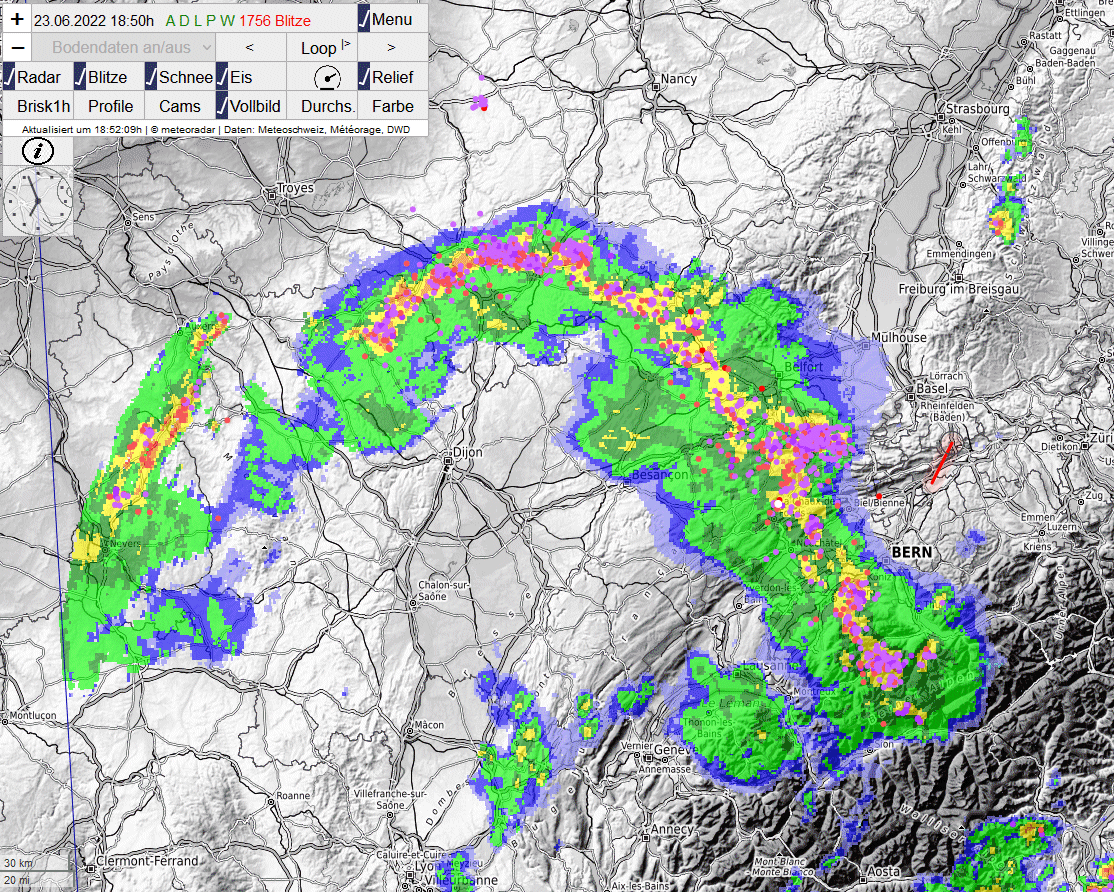Toggle the Menu checkbox

click(391, 19)
